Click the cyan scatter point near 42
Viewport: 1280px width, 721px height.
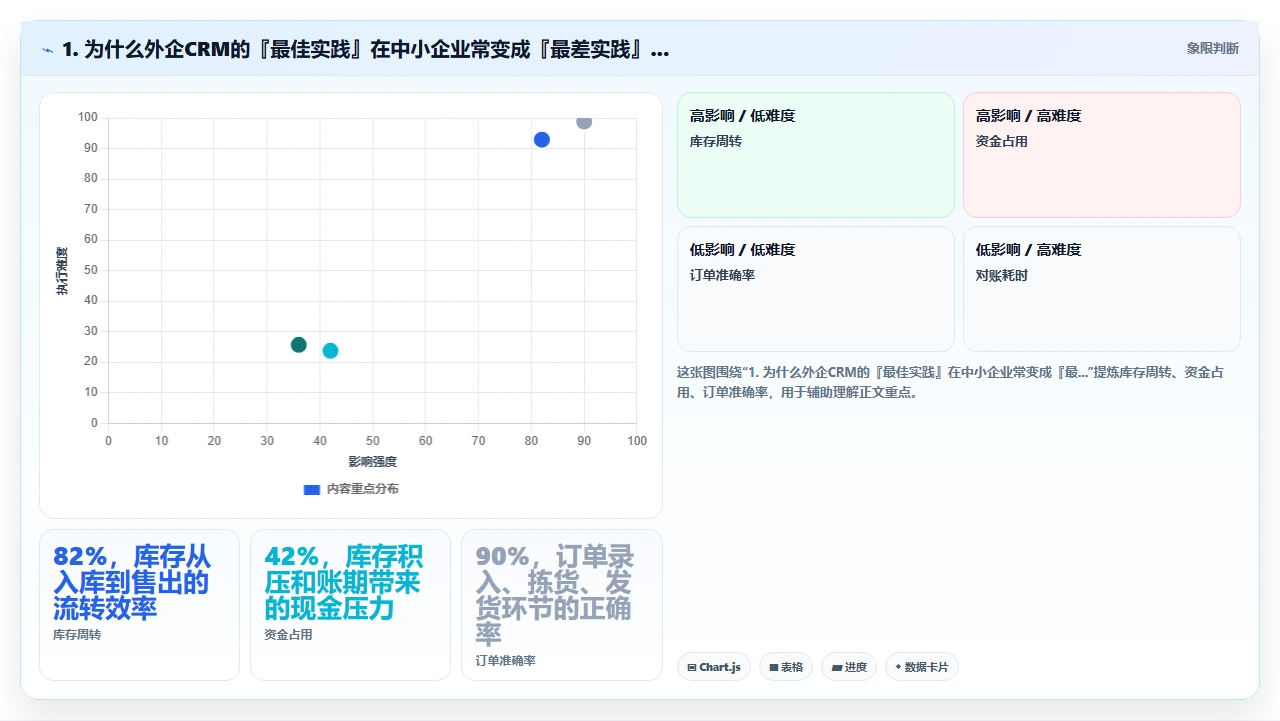[330, 351]
